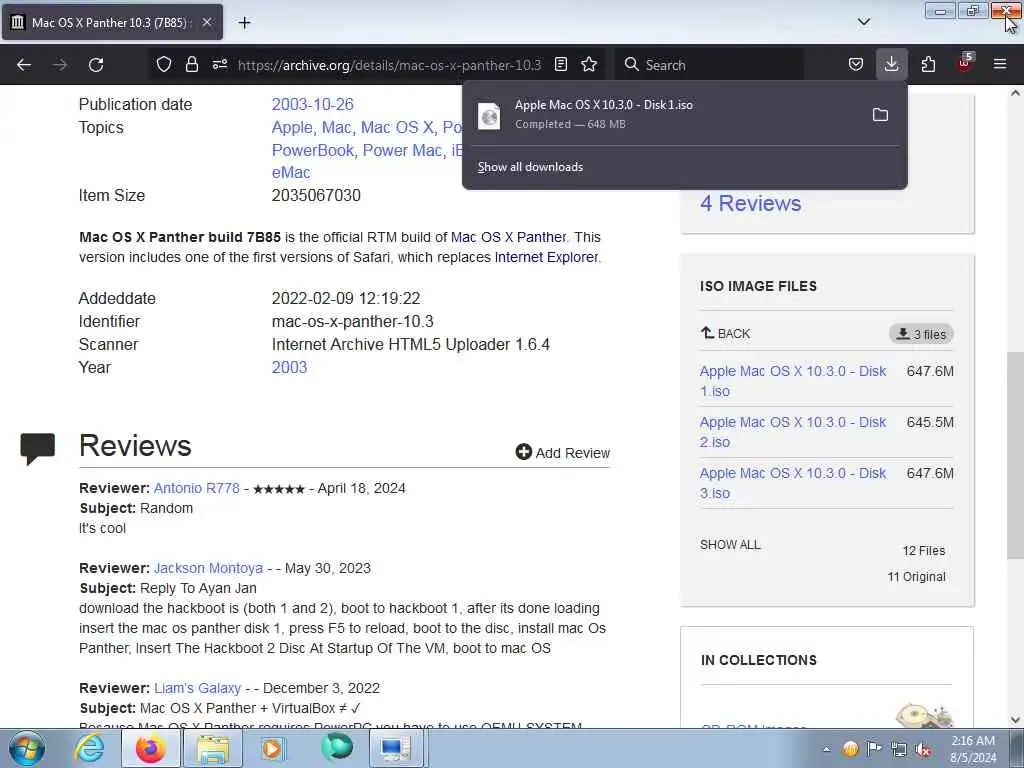Collapse ISO file list with BACK
This screenshot has width=1024, height=768.
726,334
